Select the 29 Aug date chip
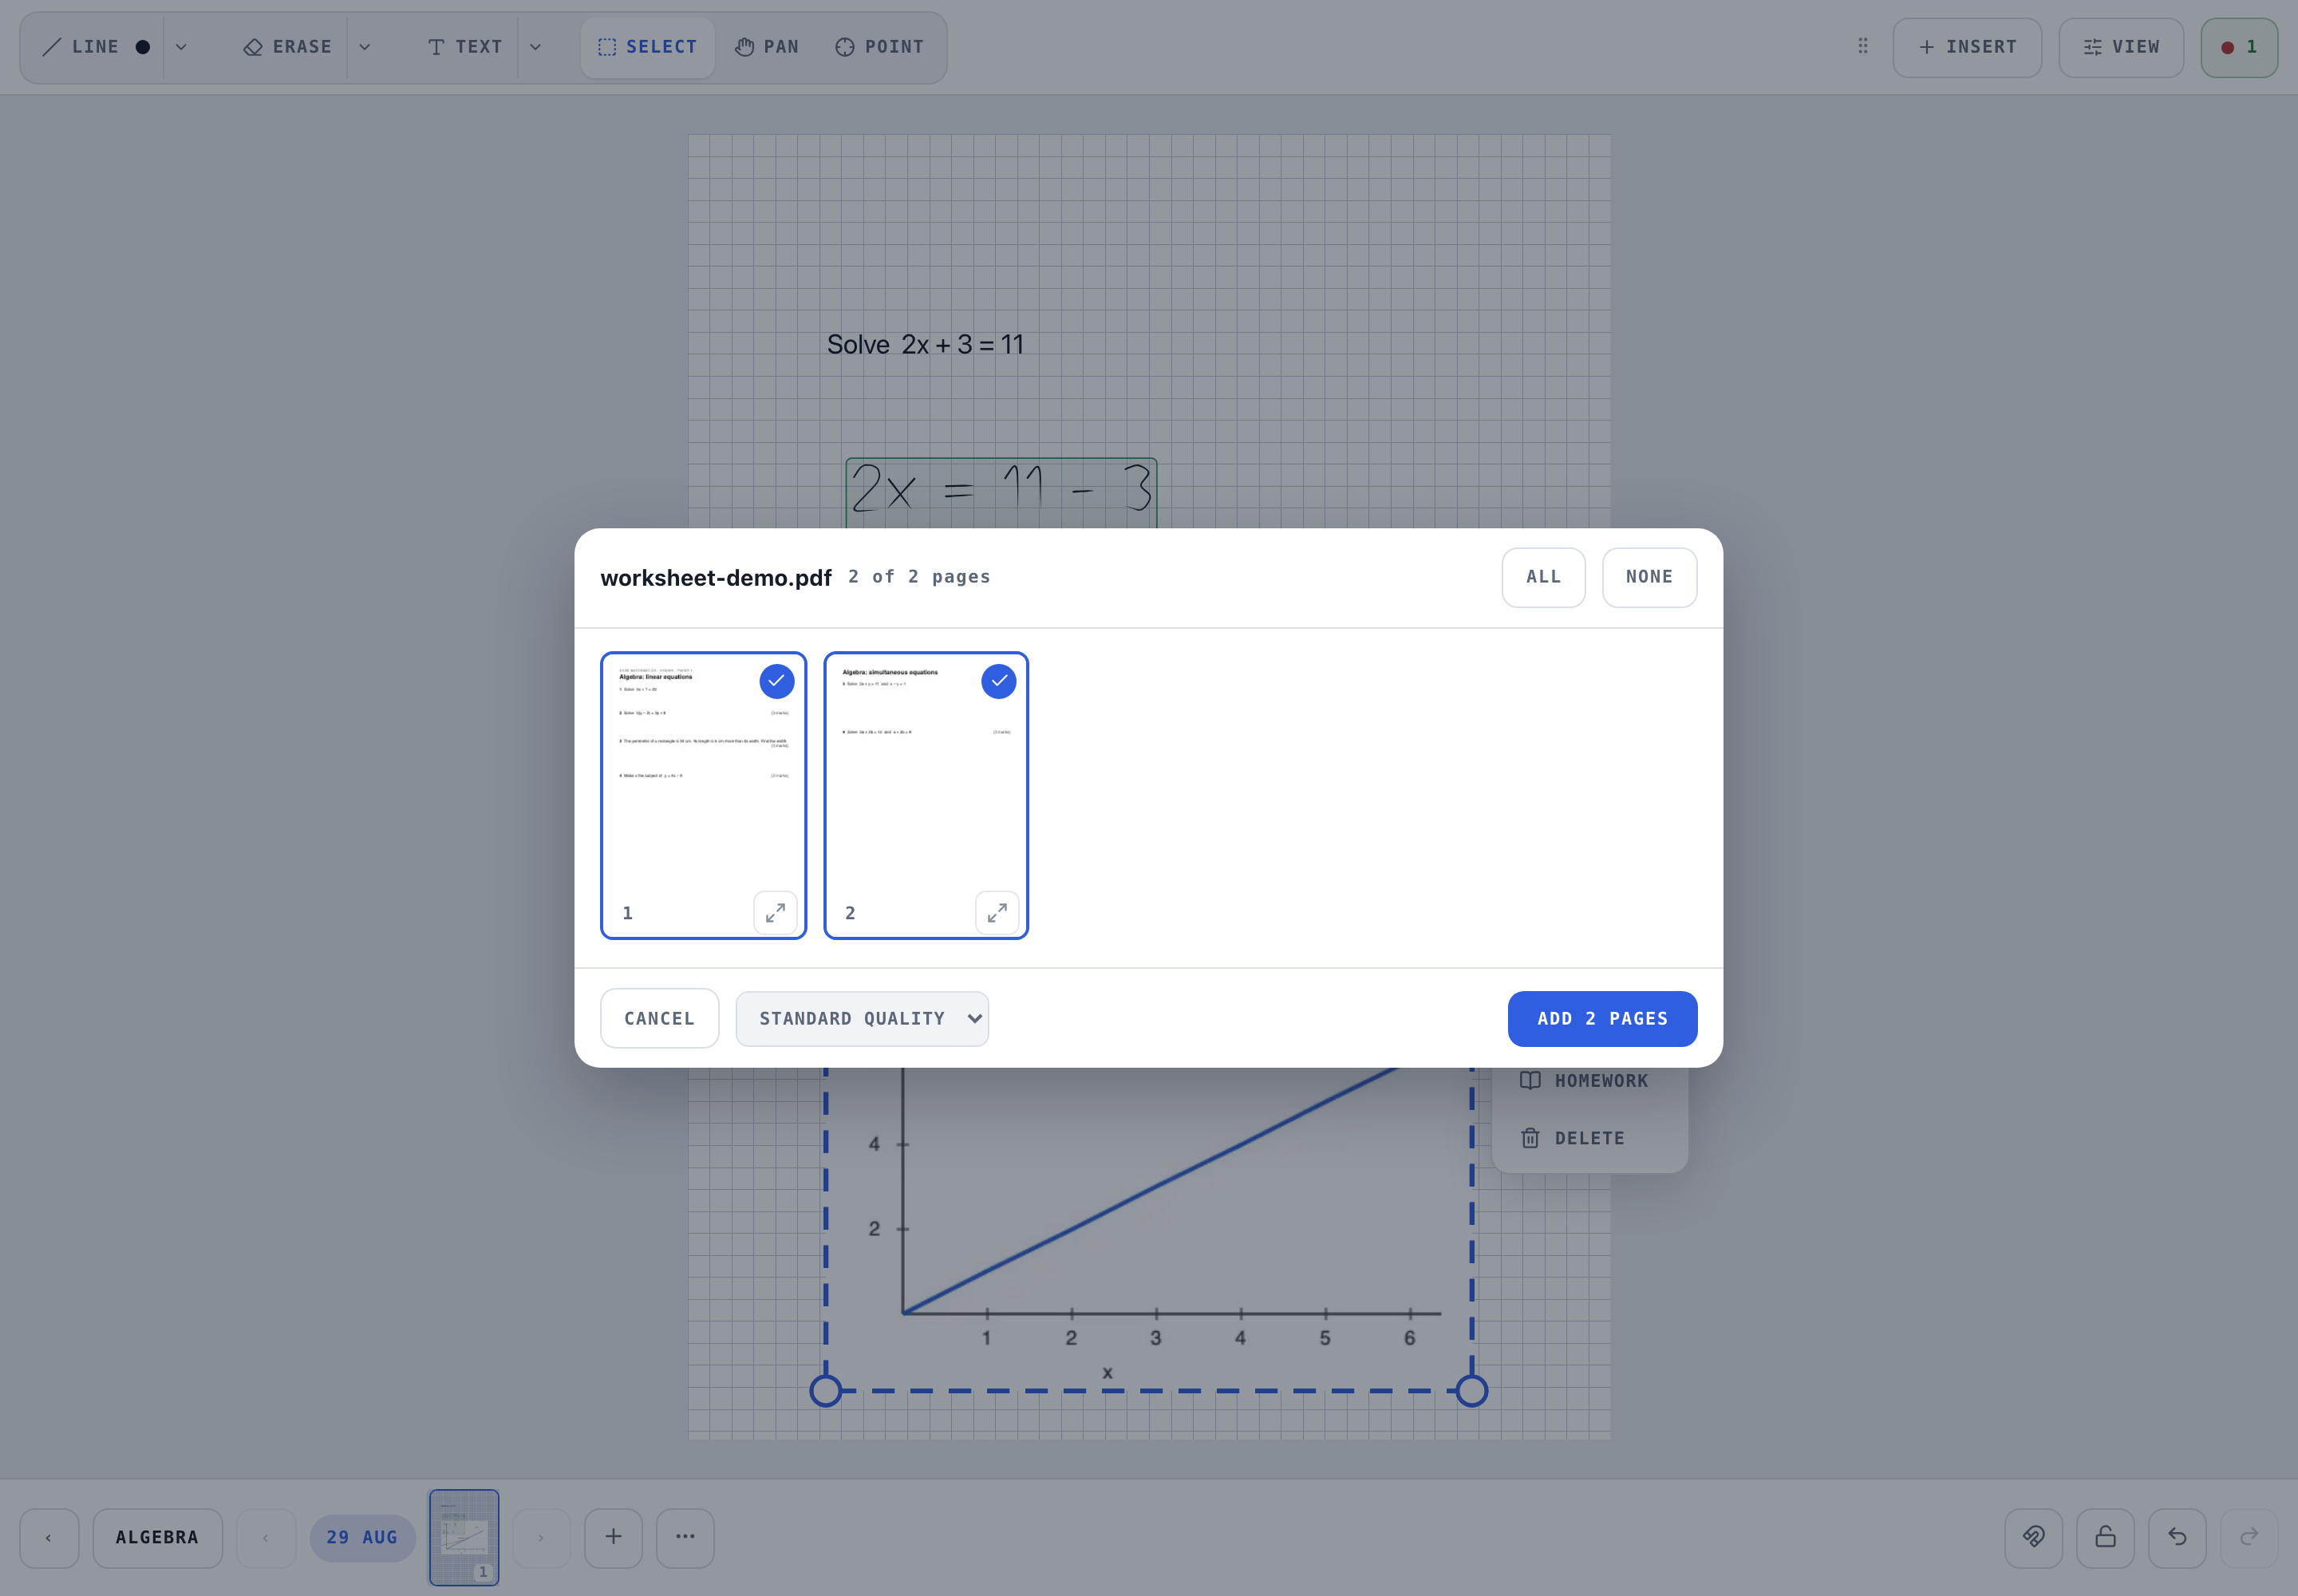This screenshot has width=2298, height=1596. coord(362,1538)
